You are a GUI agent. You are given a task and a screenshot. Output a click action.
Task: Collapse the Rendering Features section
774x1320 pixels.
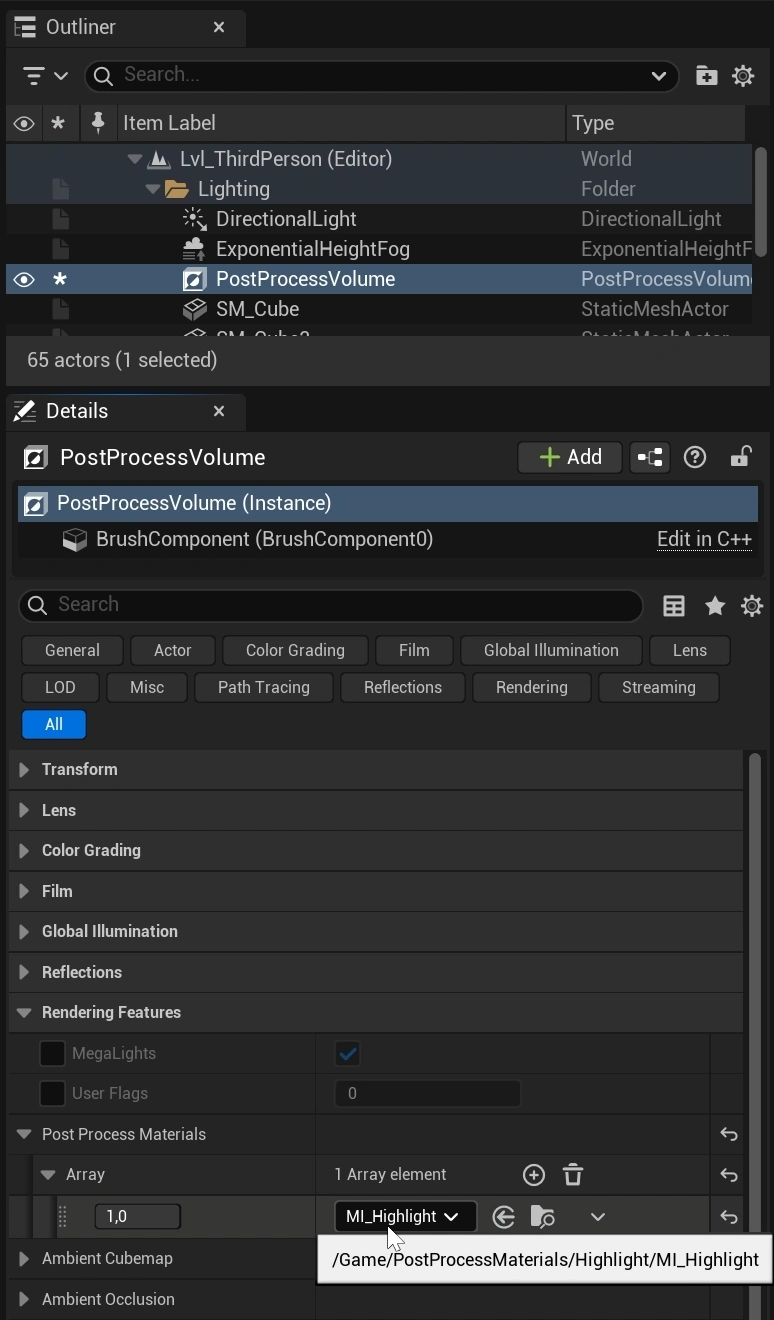[x=24, y=1012]
